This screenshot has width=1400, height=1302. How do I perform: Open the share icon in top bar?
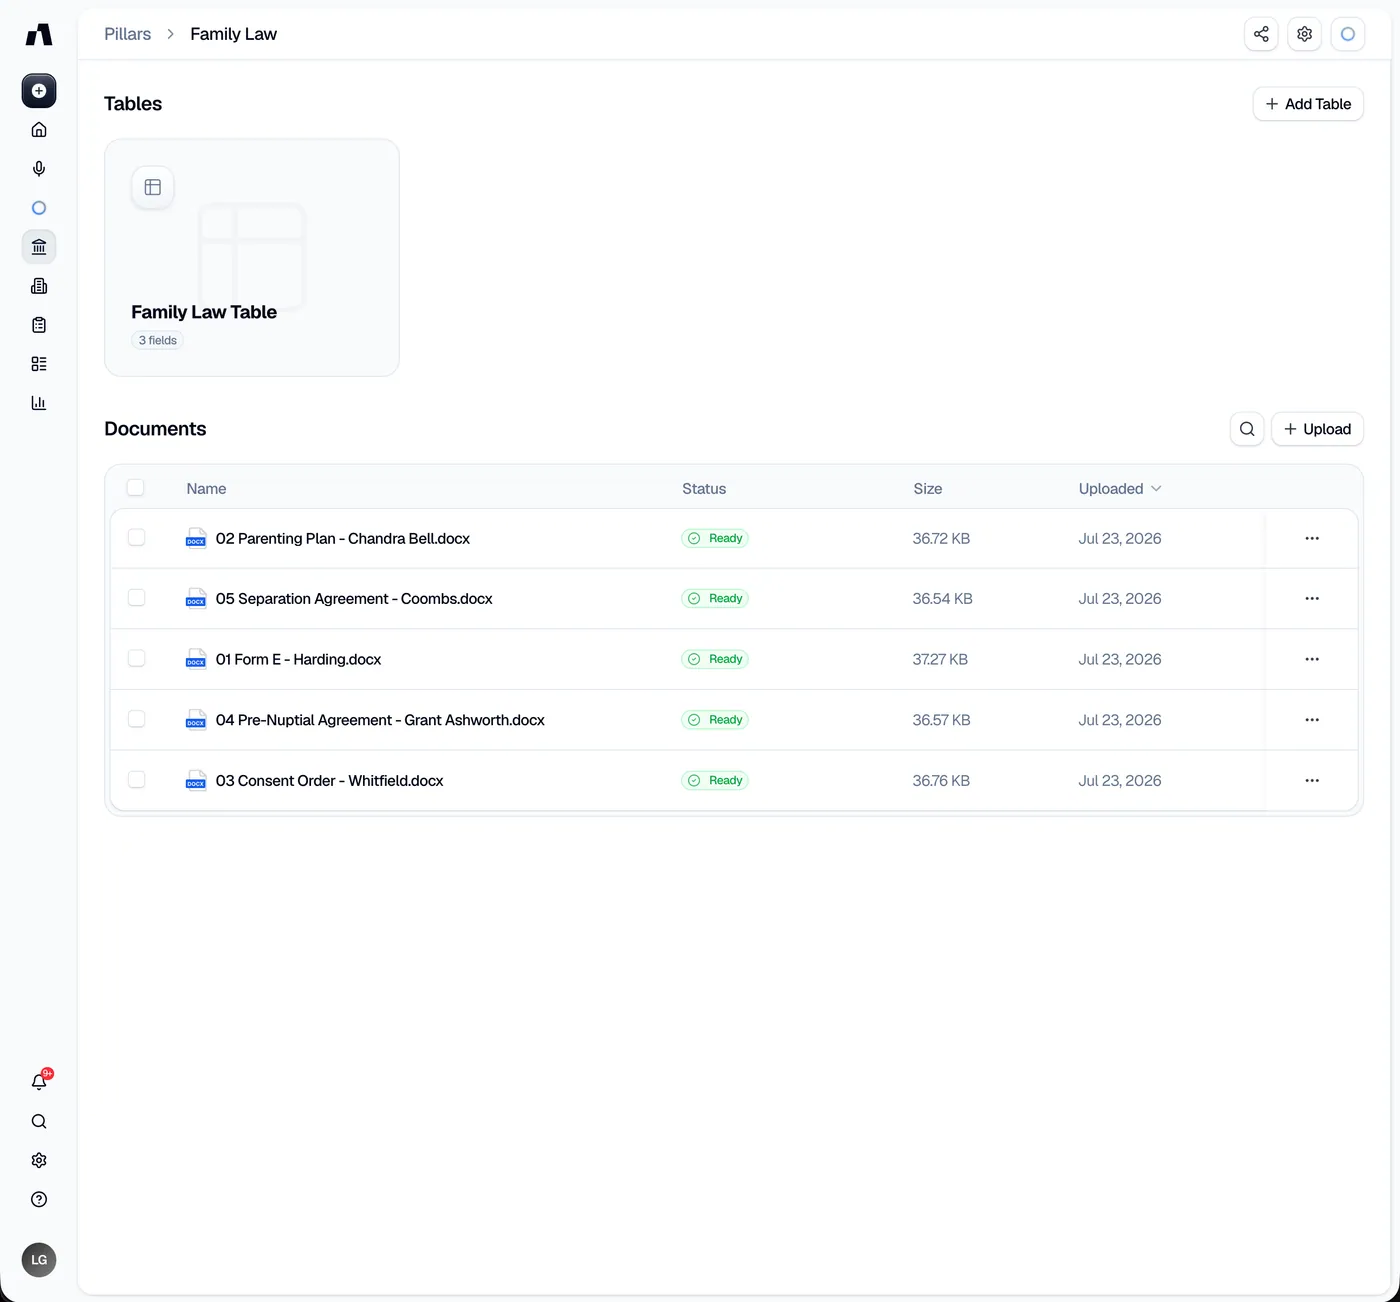tap(1261, 34)
